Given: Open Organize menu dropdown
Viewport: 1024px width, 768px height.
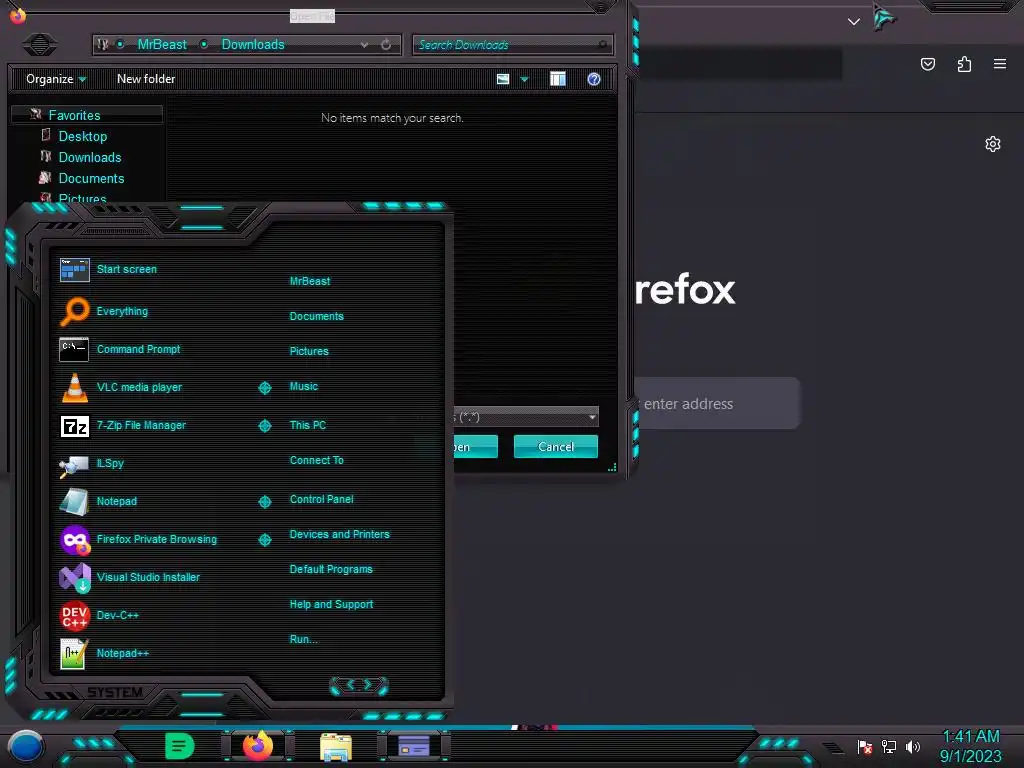Looking at the screenshot, I should (56, 79).
